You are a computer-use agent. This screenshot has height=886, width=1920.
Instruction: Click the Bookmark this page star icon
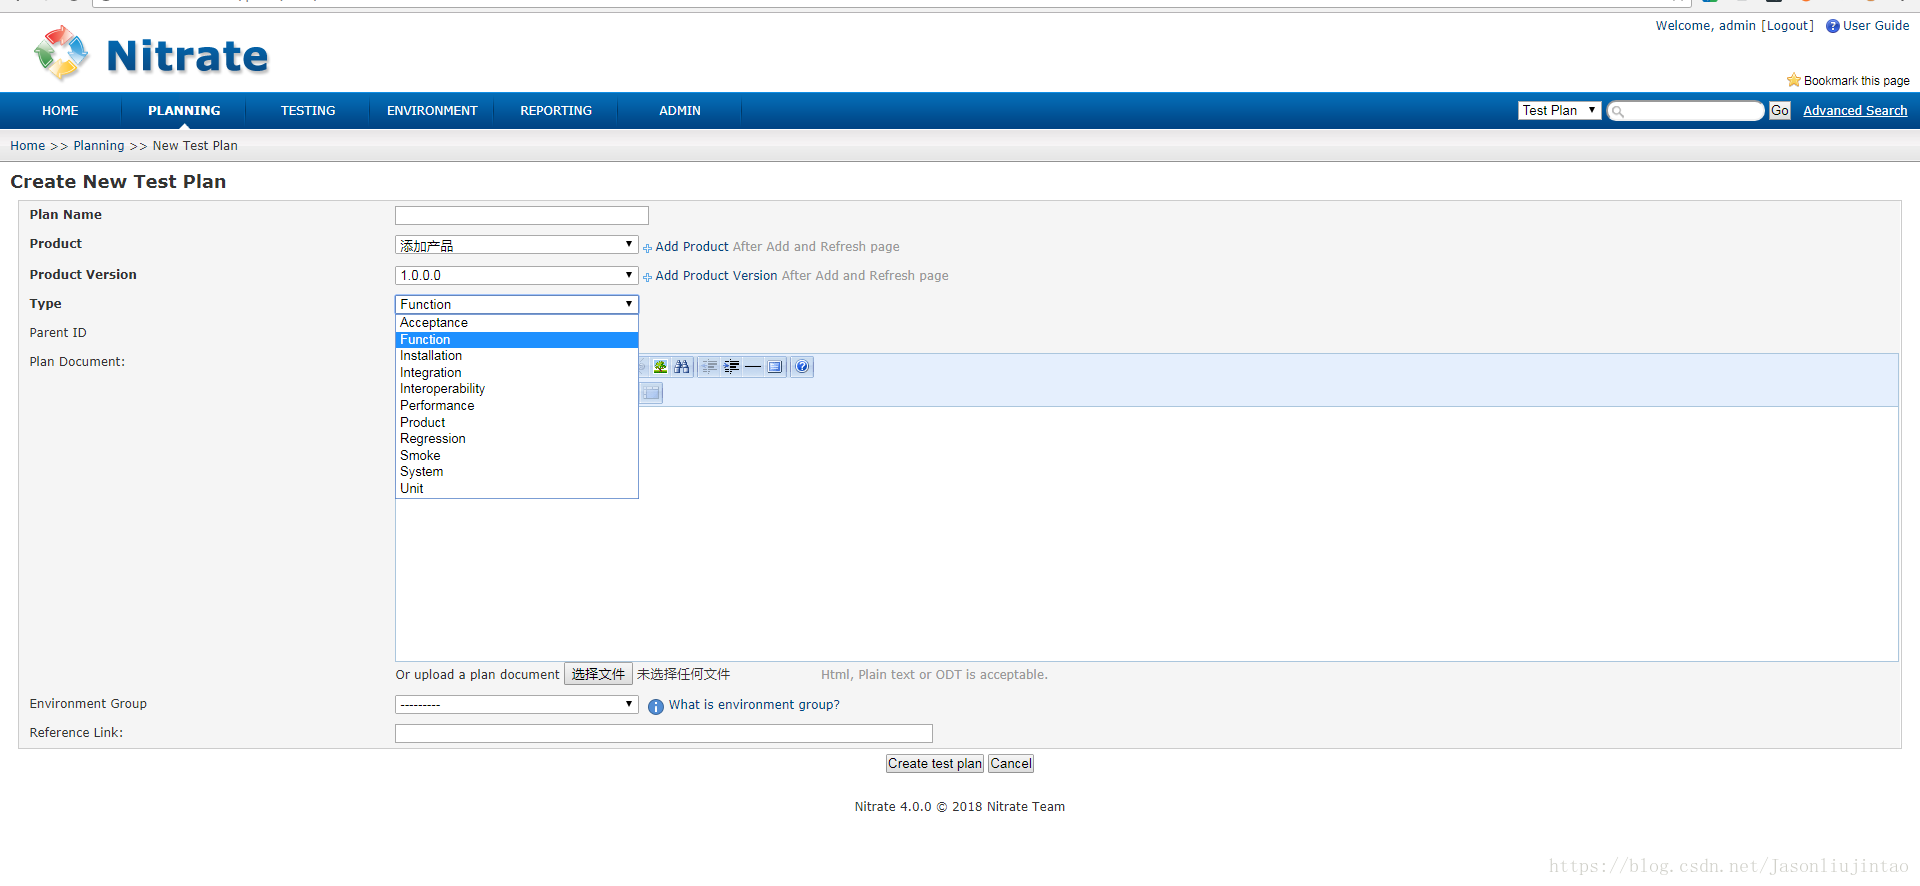(x=1794, y=80)
